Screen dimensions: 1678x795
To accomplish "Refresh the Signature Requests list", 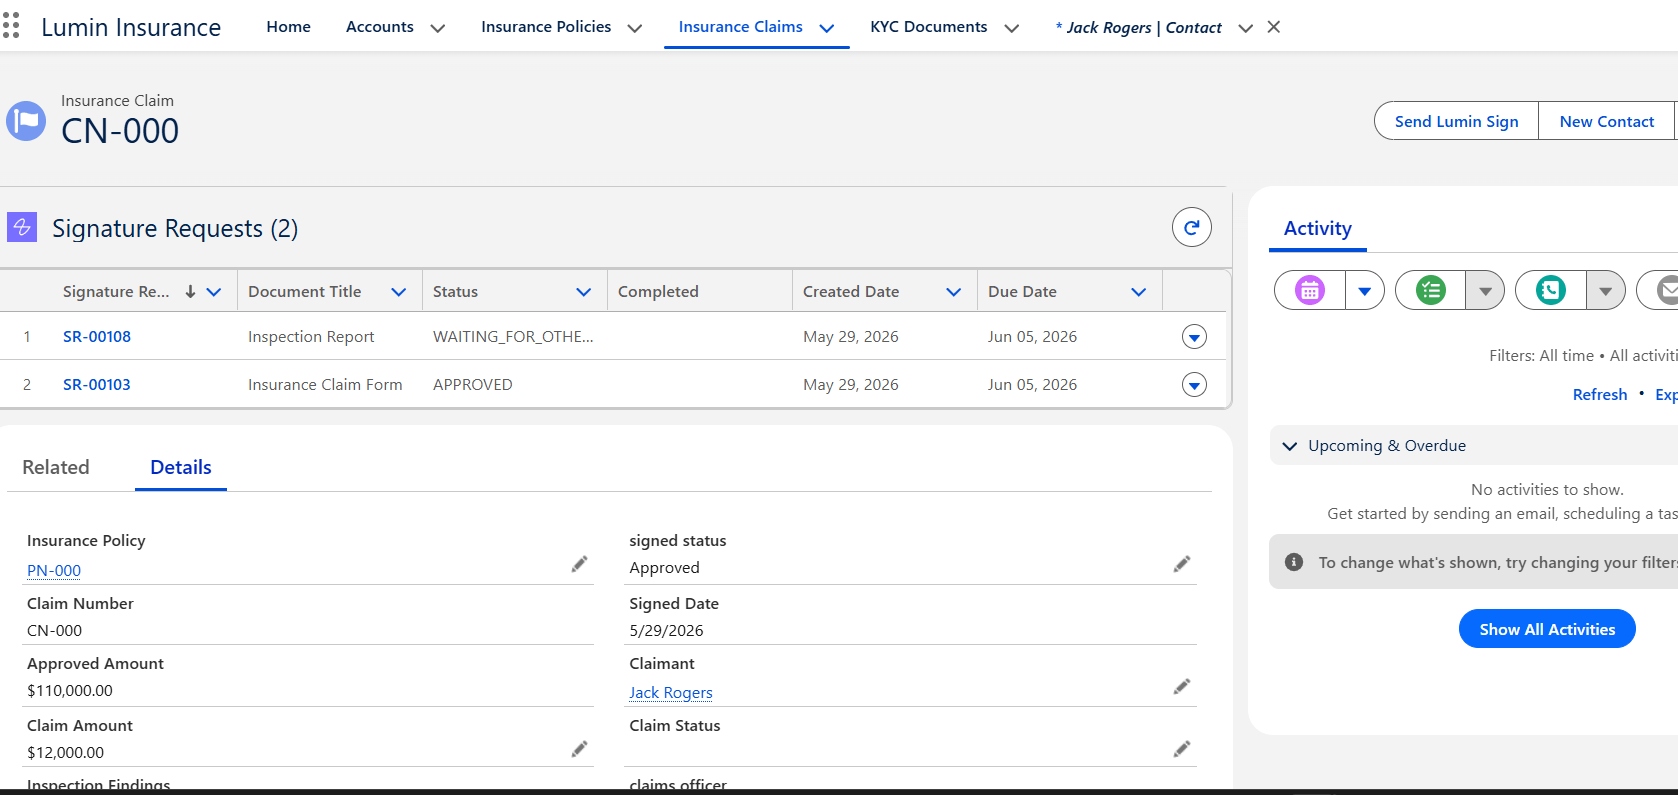I will pyautogui.click(x=1192, y=227).
